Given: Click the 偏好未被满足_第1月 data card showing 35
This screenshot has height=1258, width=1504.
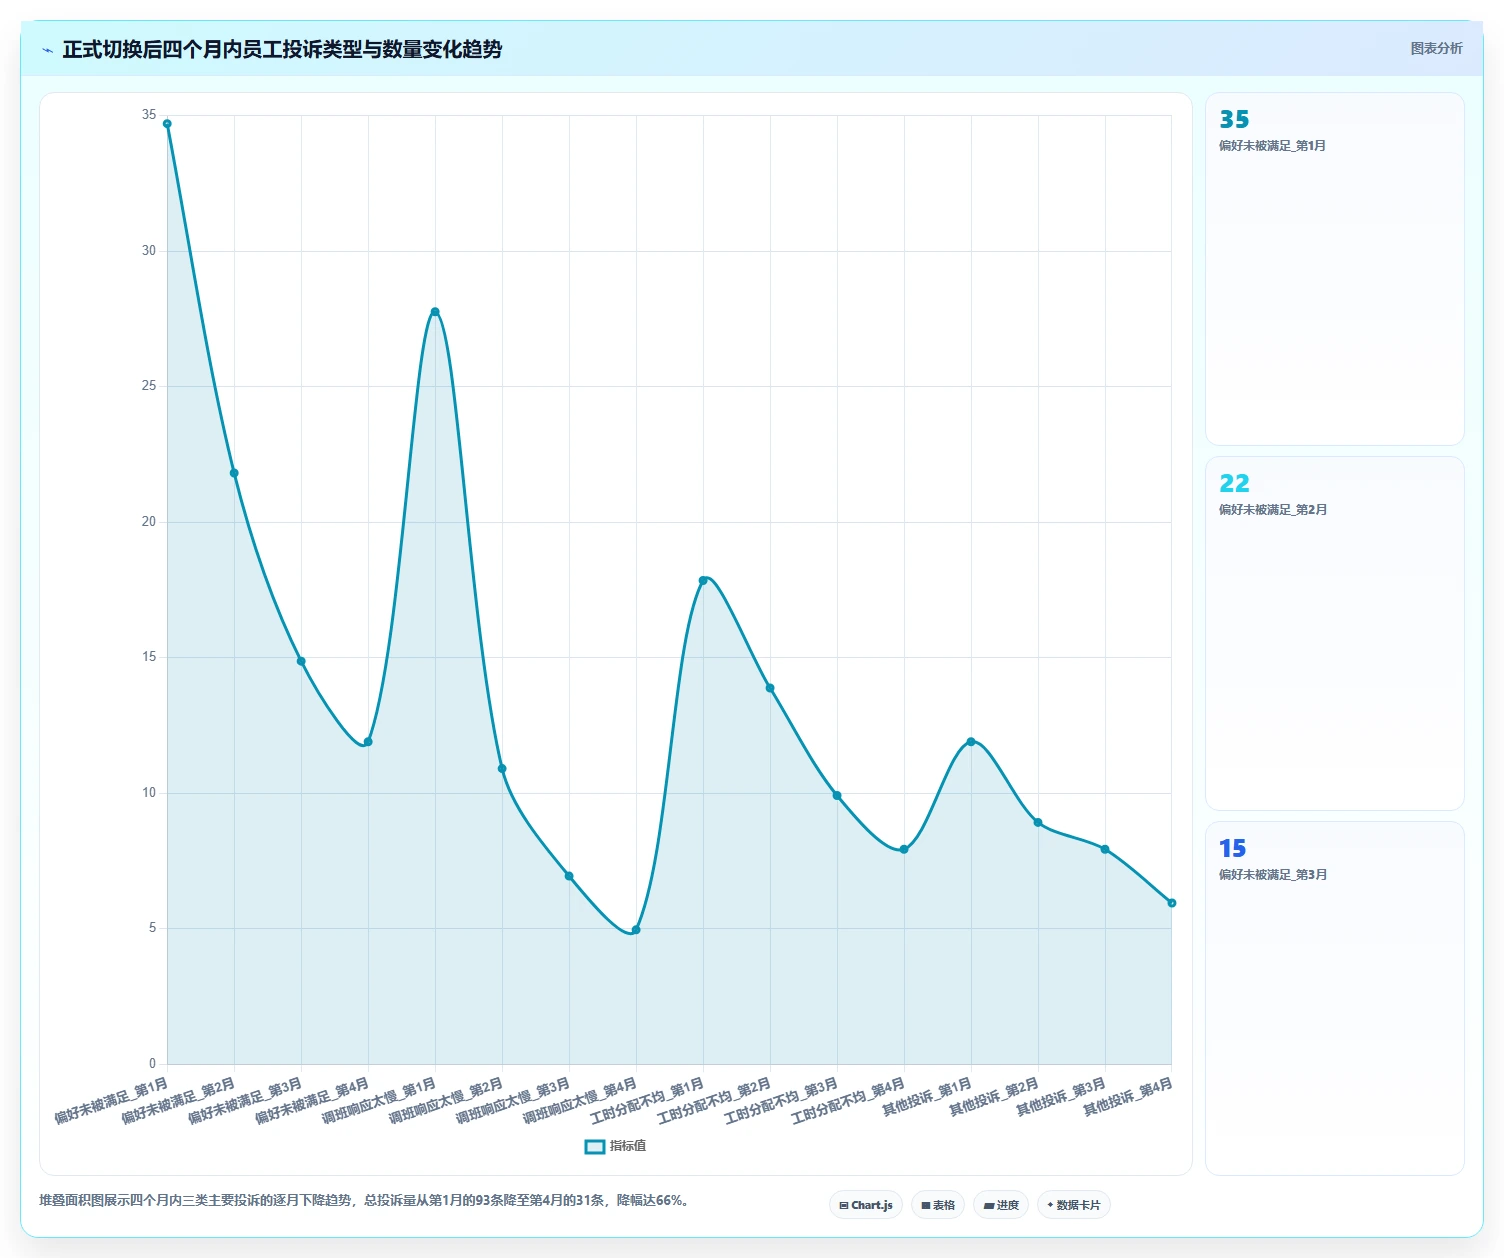Looking at the screenshot, I should click(x=1335, y=269).
